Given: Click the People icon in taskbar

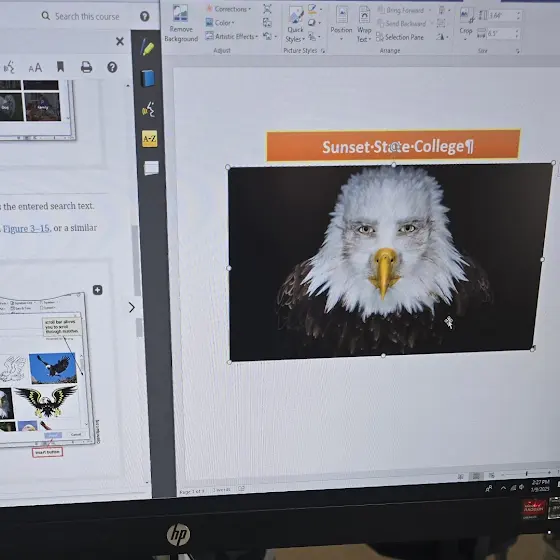Looking at the screenshot, I should coord(489,488).
